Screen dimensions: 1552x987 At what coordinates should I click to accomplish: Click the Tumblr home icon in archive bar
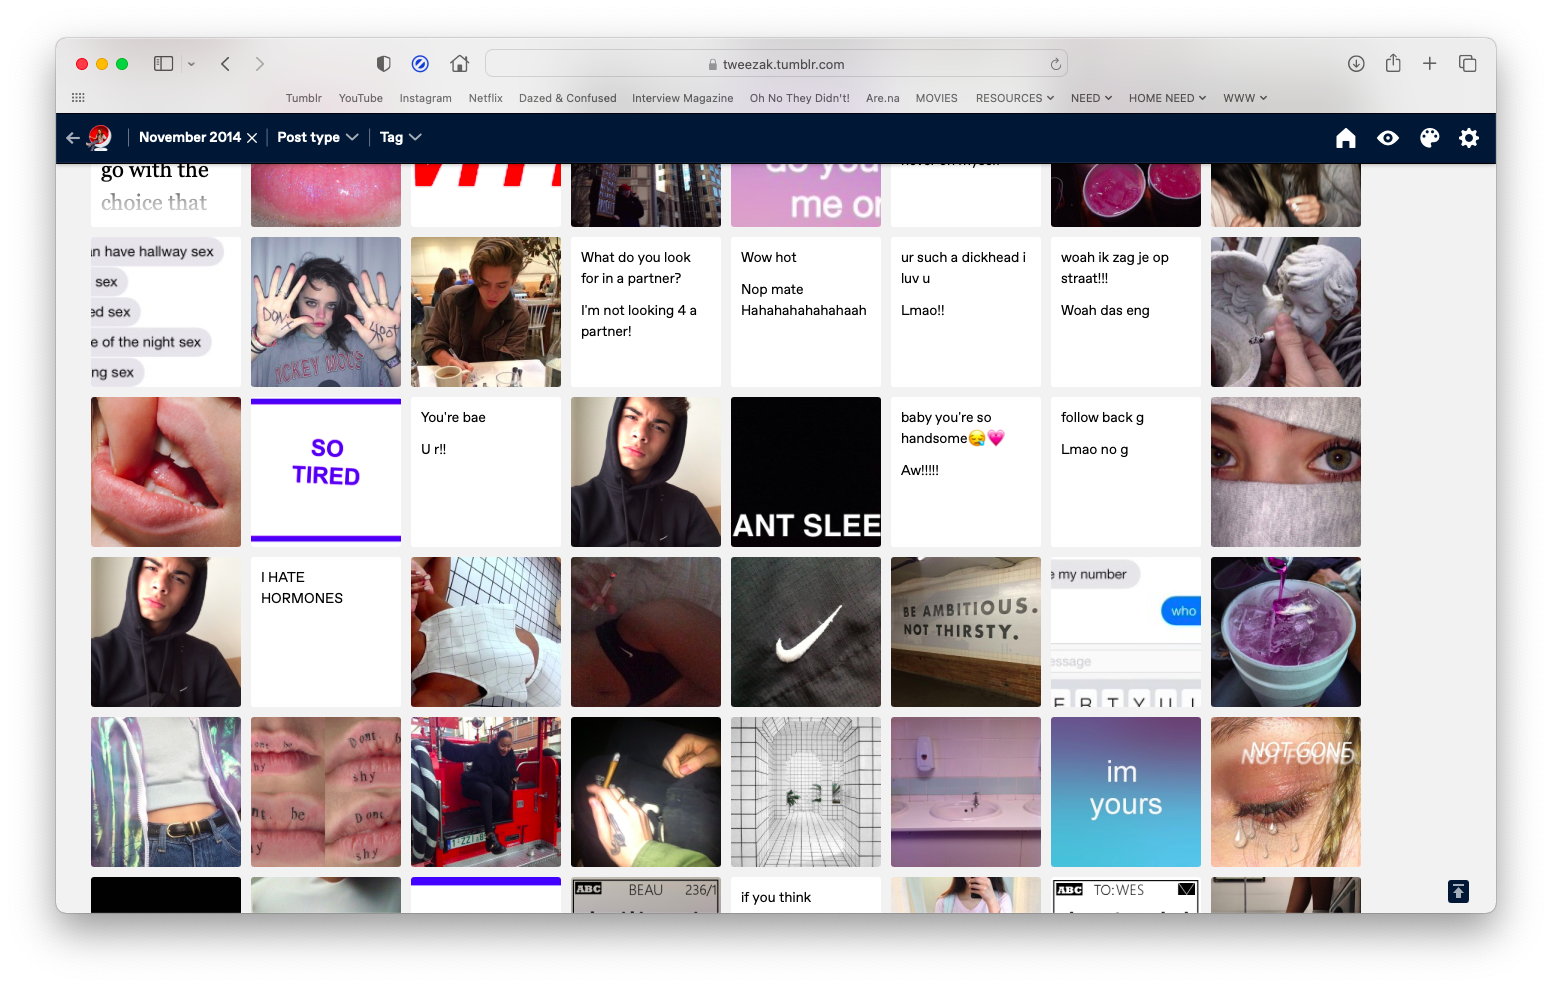click(x=1346, y=138)
